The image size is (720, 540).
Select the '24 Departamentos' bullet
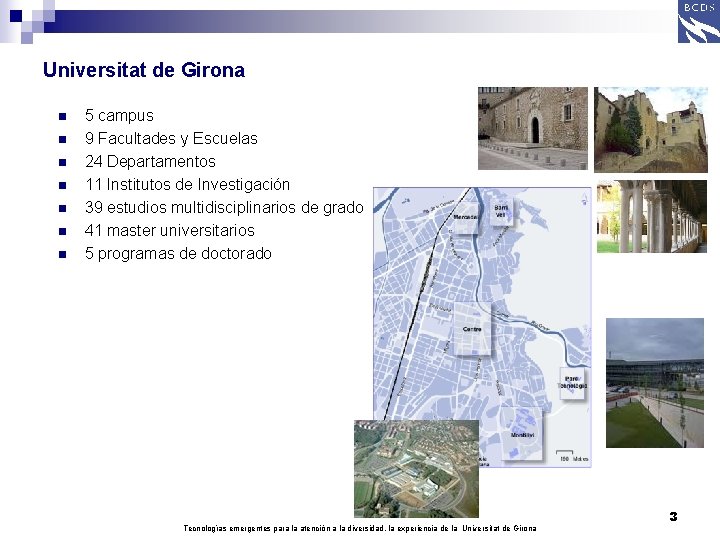click(x=150, y=162)
